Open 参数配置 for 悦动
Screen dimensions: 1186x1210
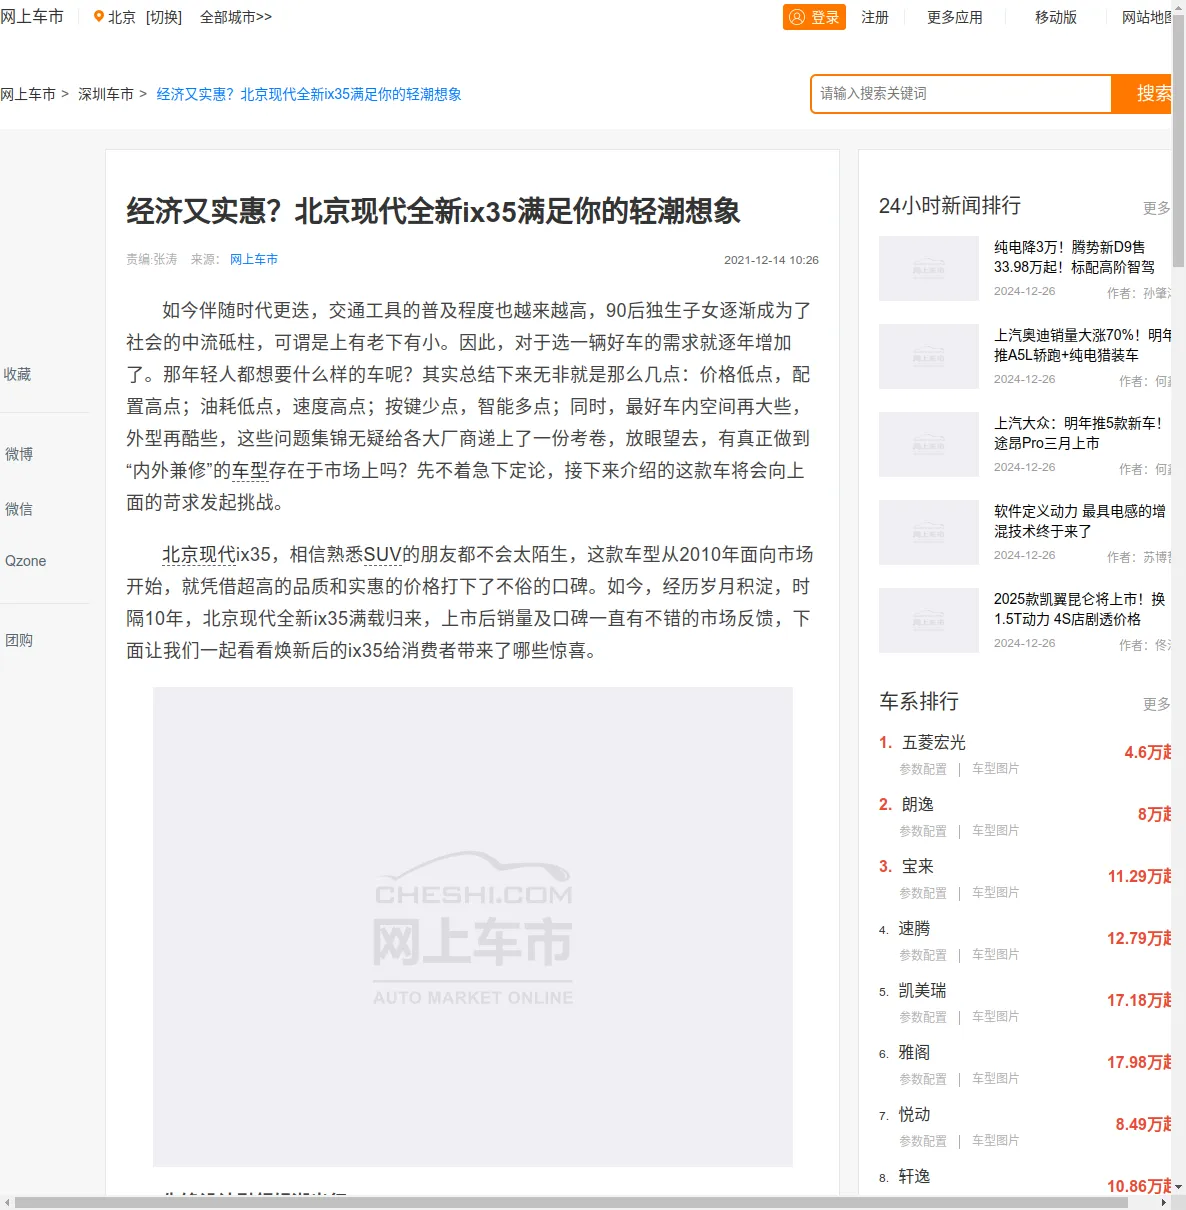pos(923,1141)
